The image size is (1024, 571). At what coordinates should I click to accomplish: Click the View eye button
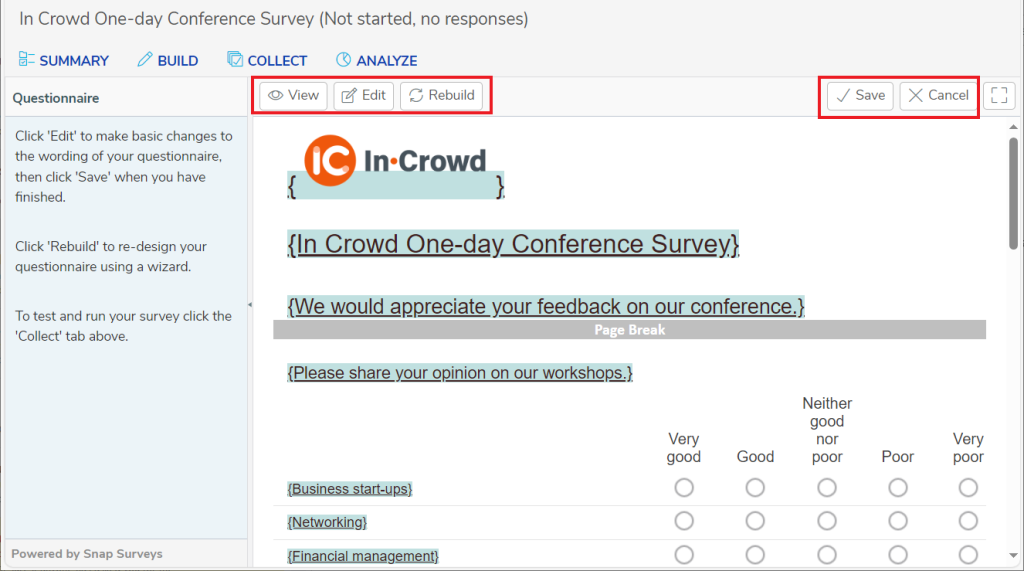click(x=293, y=96)
